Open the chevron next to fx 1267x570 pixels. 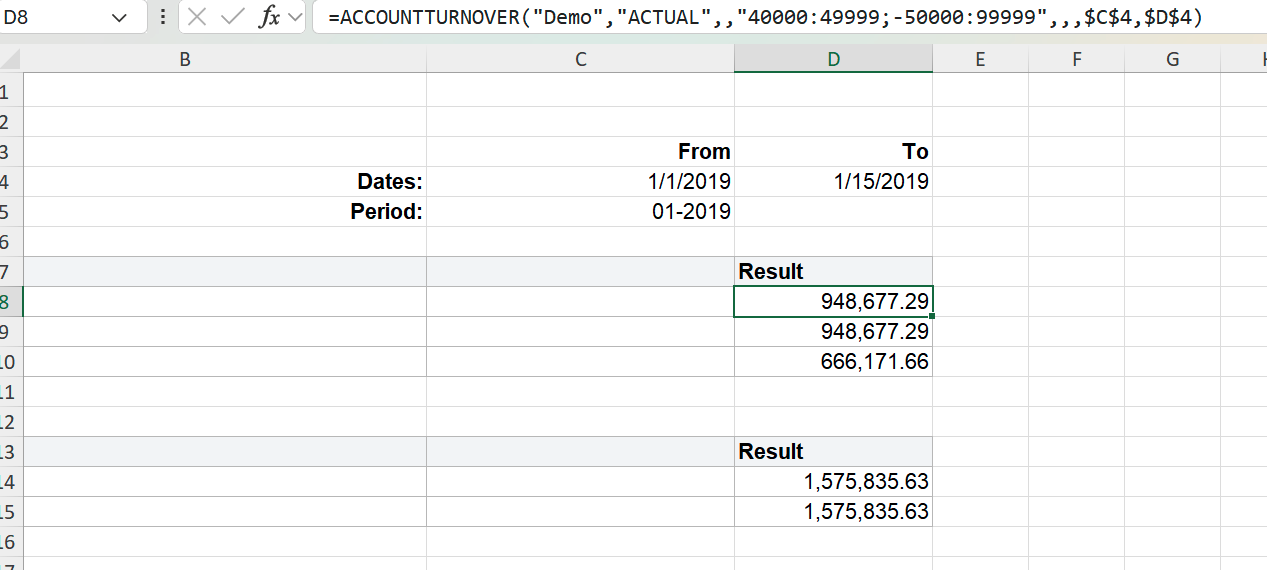[x=294, y=17]
